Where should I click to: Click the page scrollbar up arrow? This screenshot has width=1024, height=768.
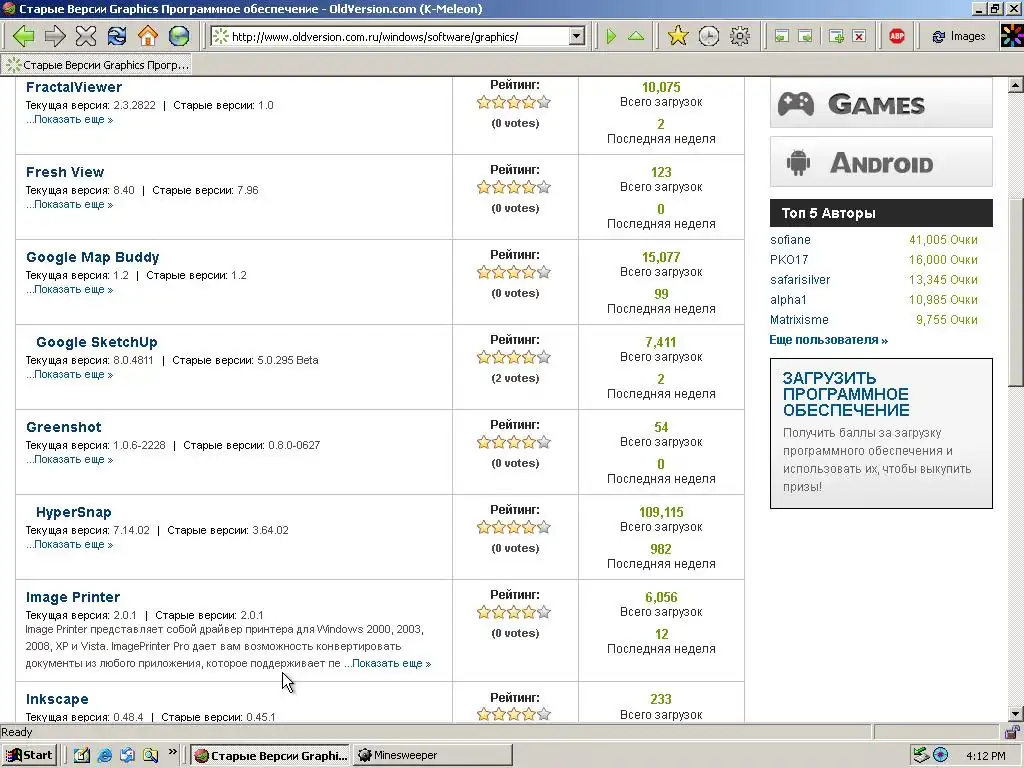pyautogui.click(x=1016, y=85)
